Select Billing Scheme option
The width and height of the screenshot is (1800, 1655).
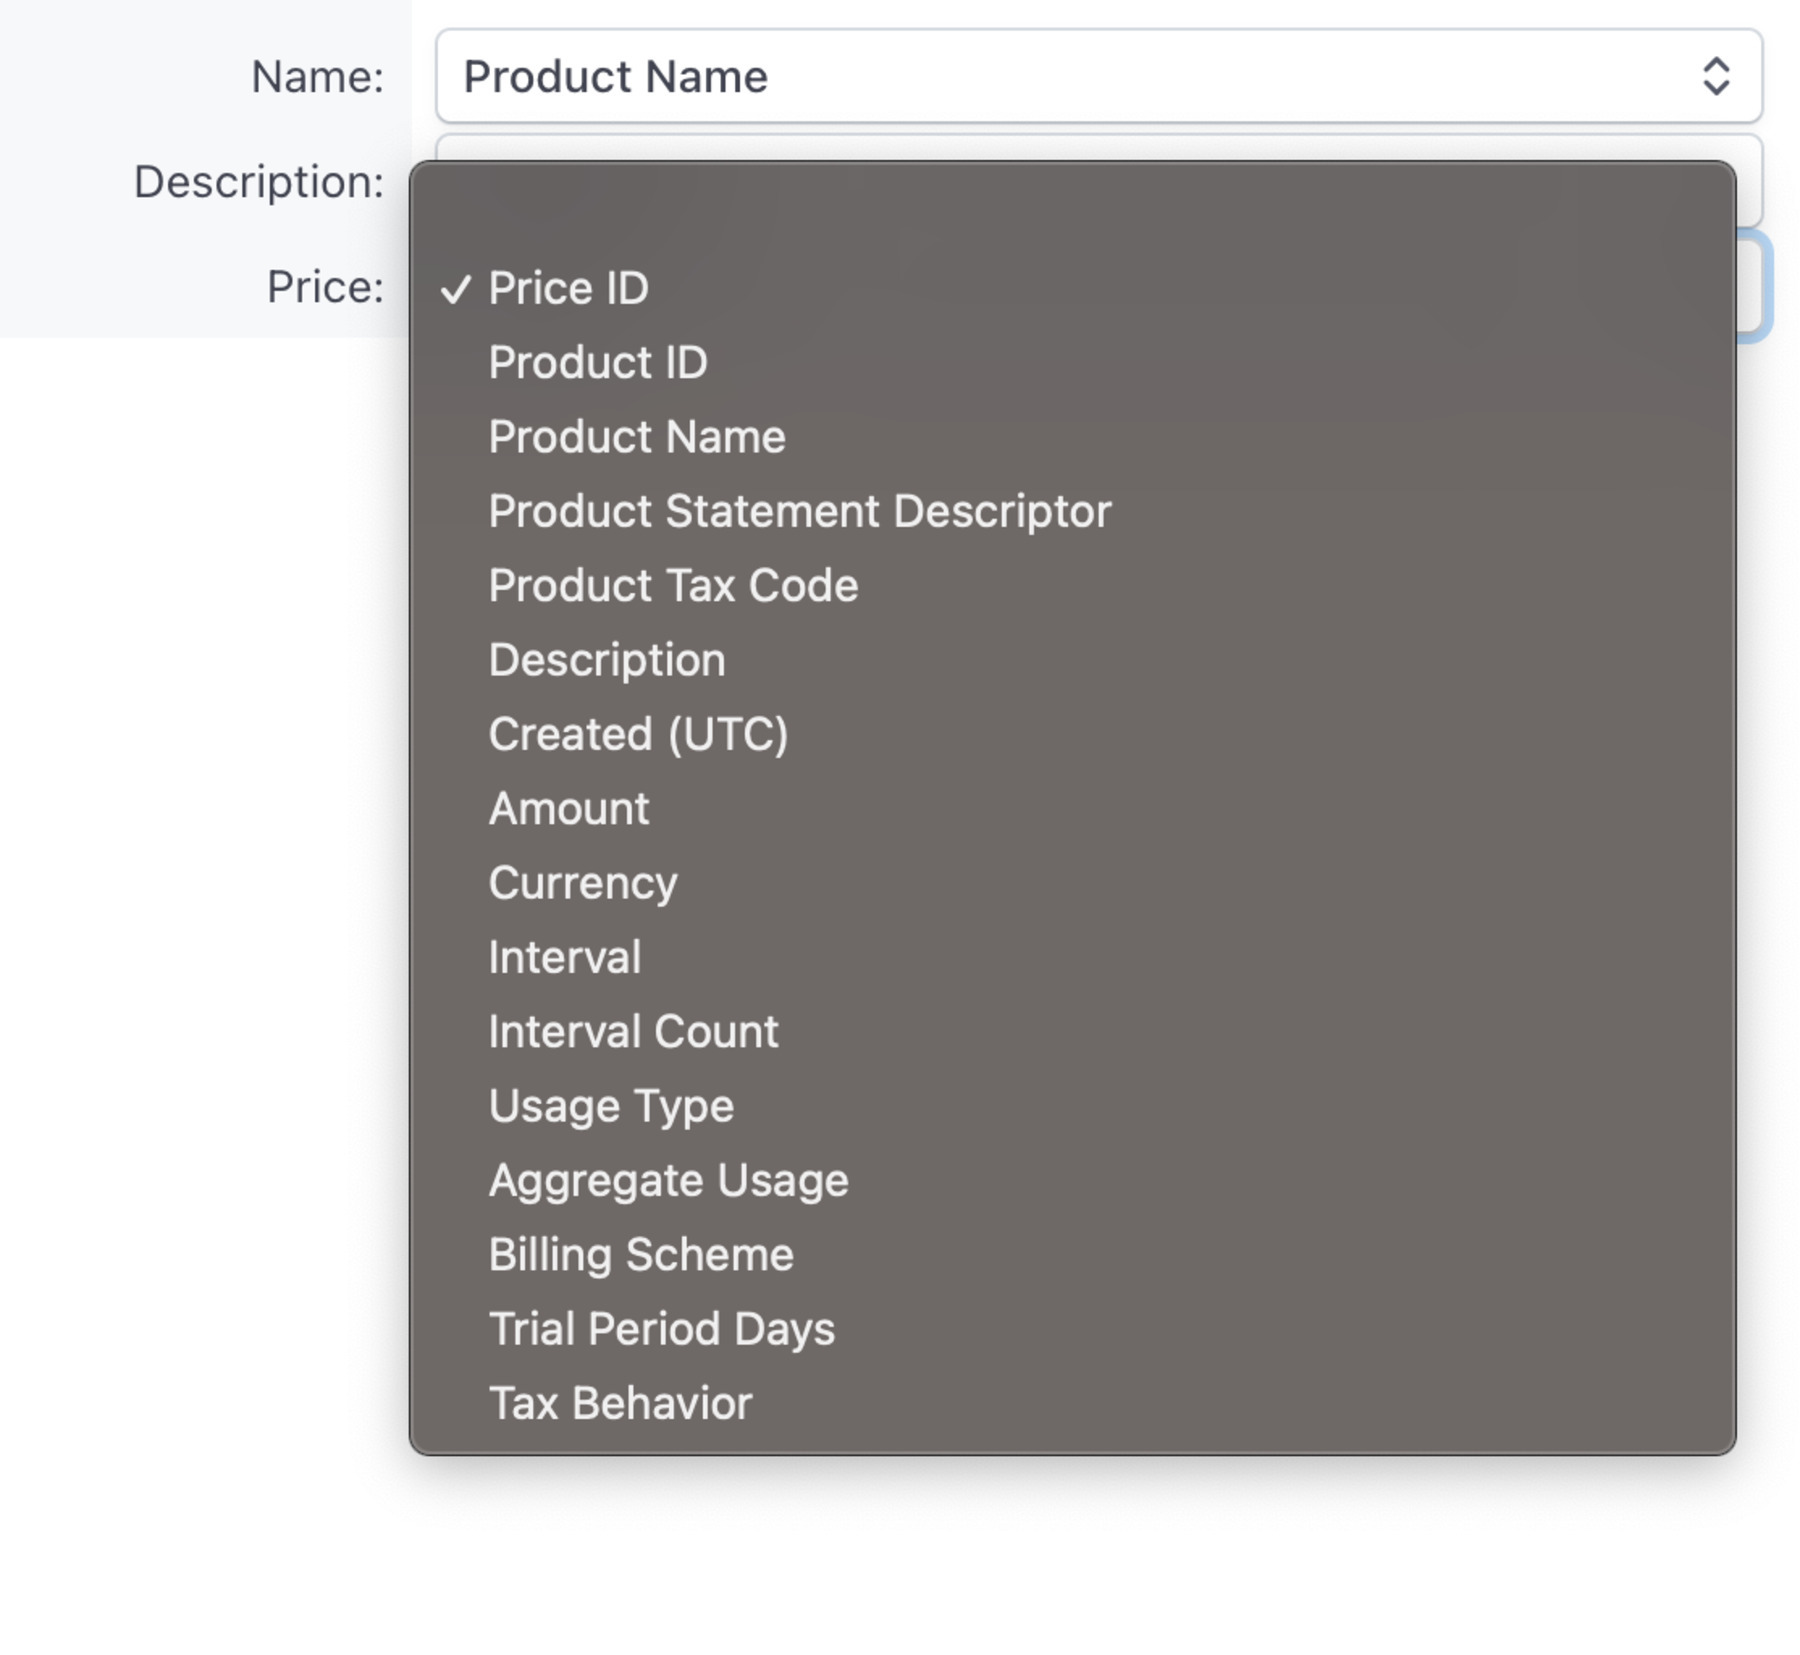tap(639, 1253)
